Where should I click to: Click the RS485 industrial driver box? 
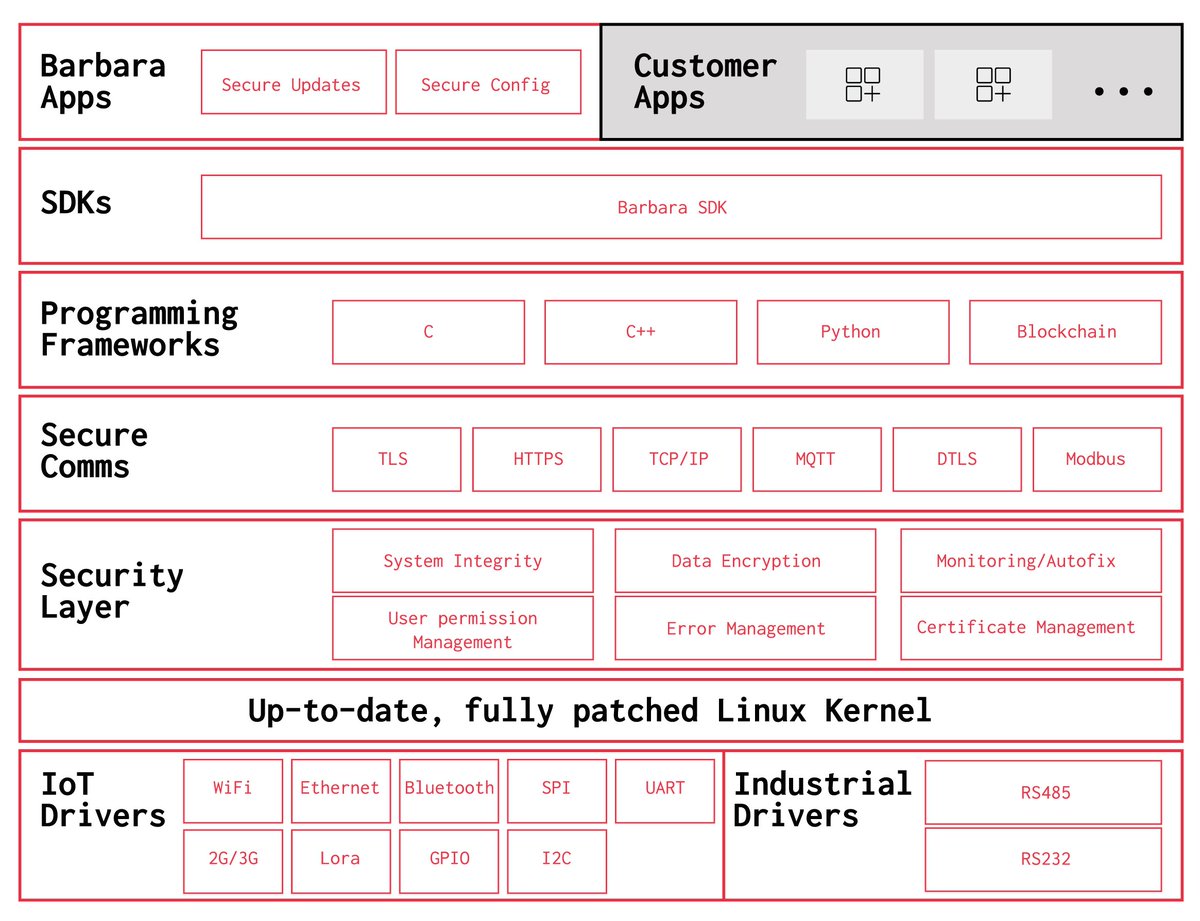point(1043,792)
